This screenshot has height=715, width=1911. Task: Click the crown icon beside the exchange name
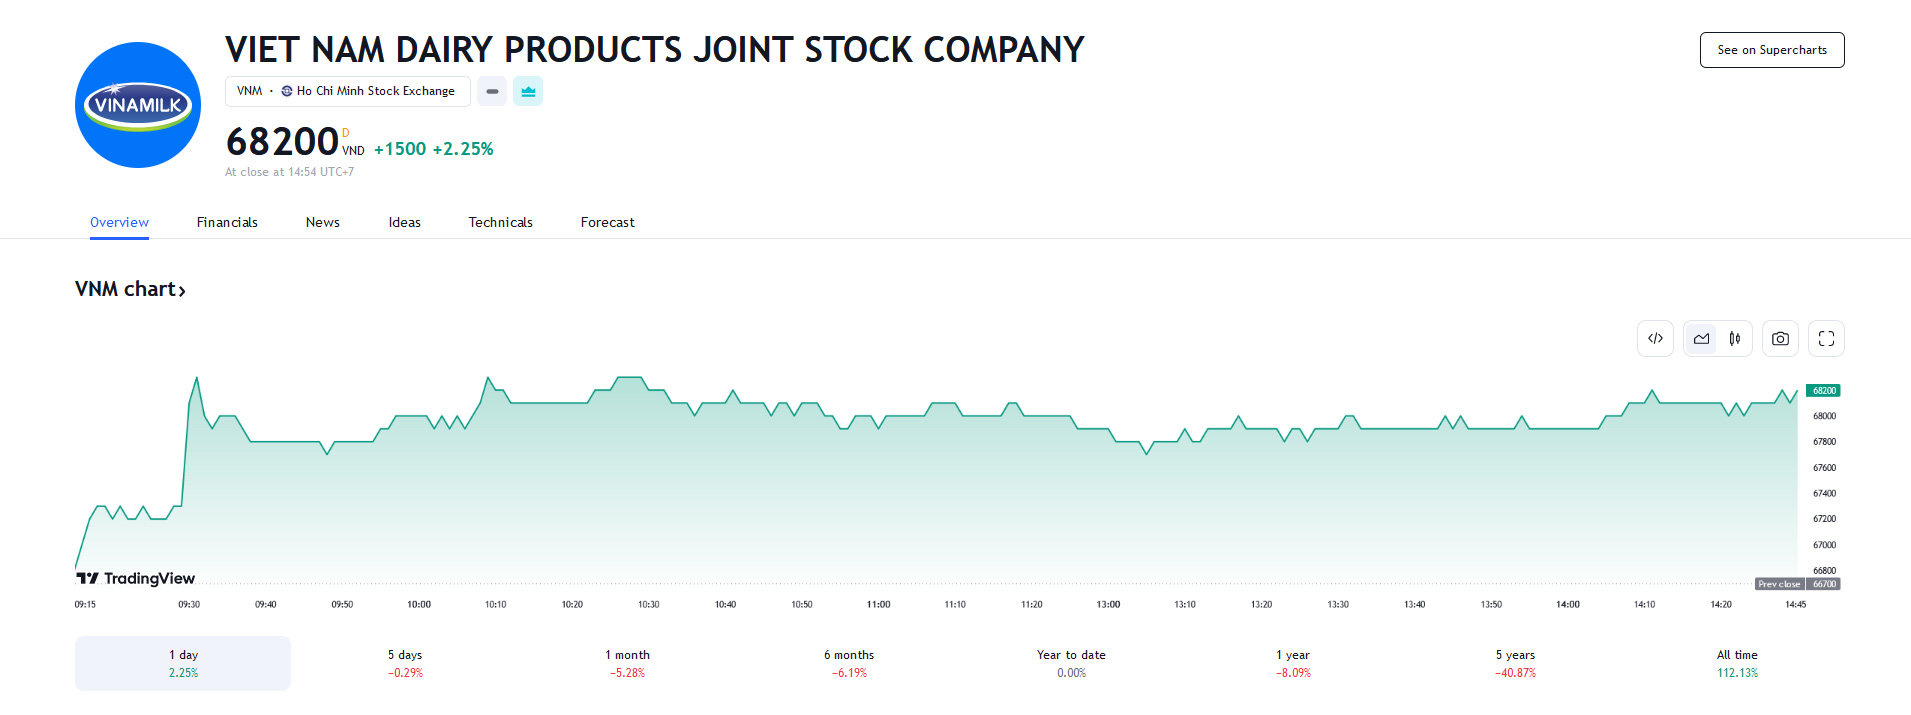(x=528, y=91)
